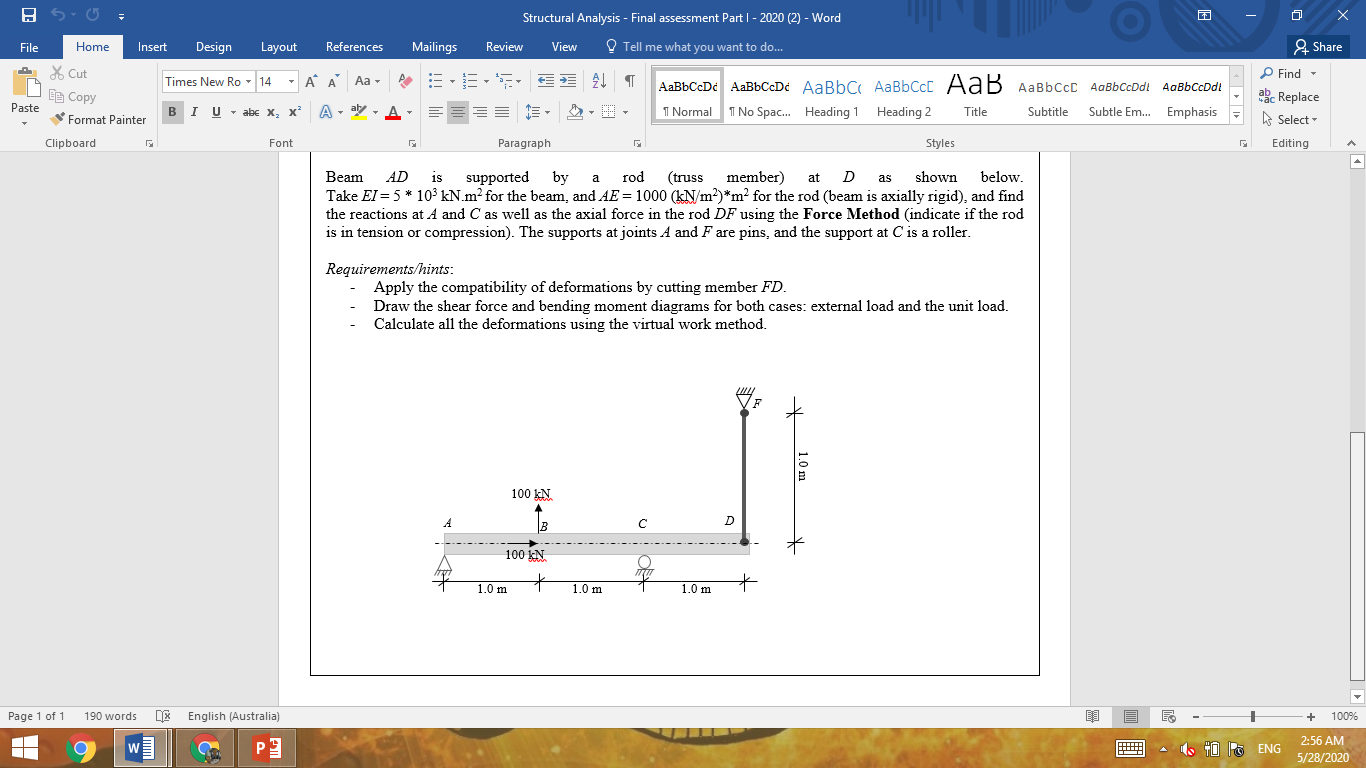Click the vertical scrollbar down arrow
The image size is (1366, 768).
[1356, 696]
